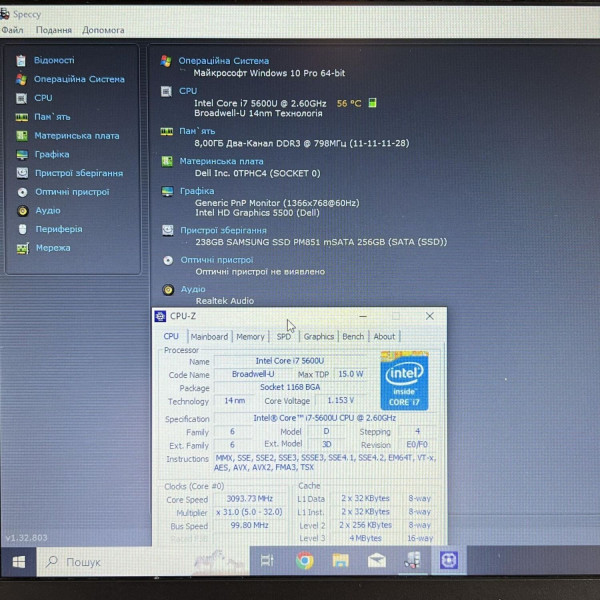Open Пристрої зберігання in sidebar
The image size is (600, 600).
[x=79, y=173]
